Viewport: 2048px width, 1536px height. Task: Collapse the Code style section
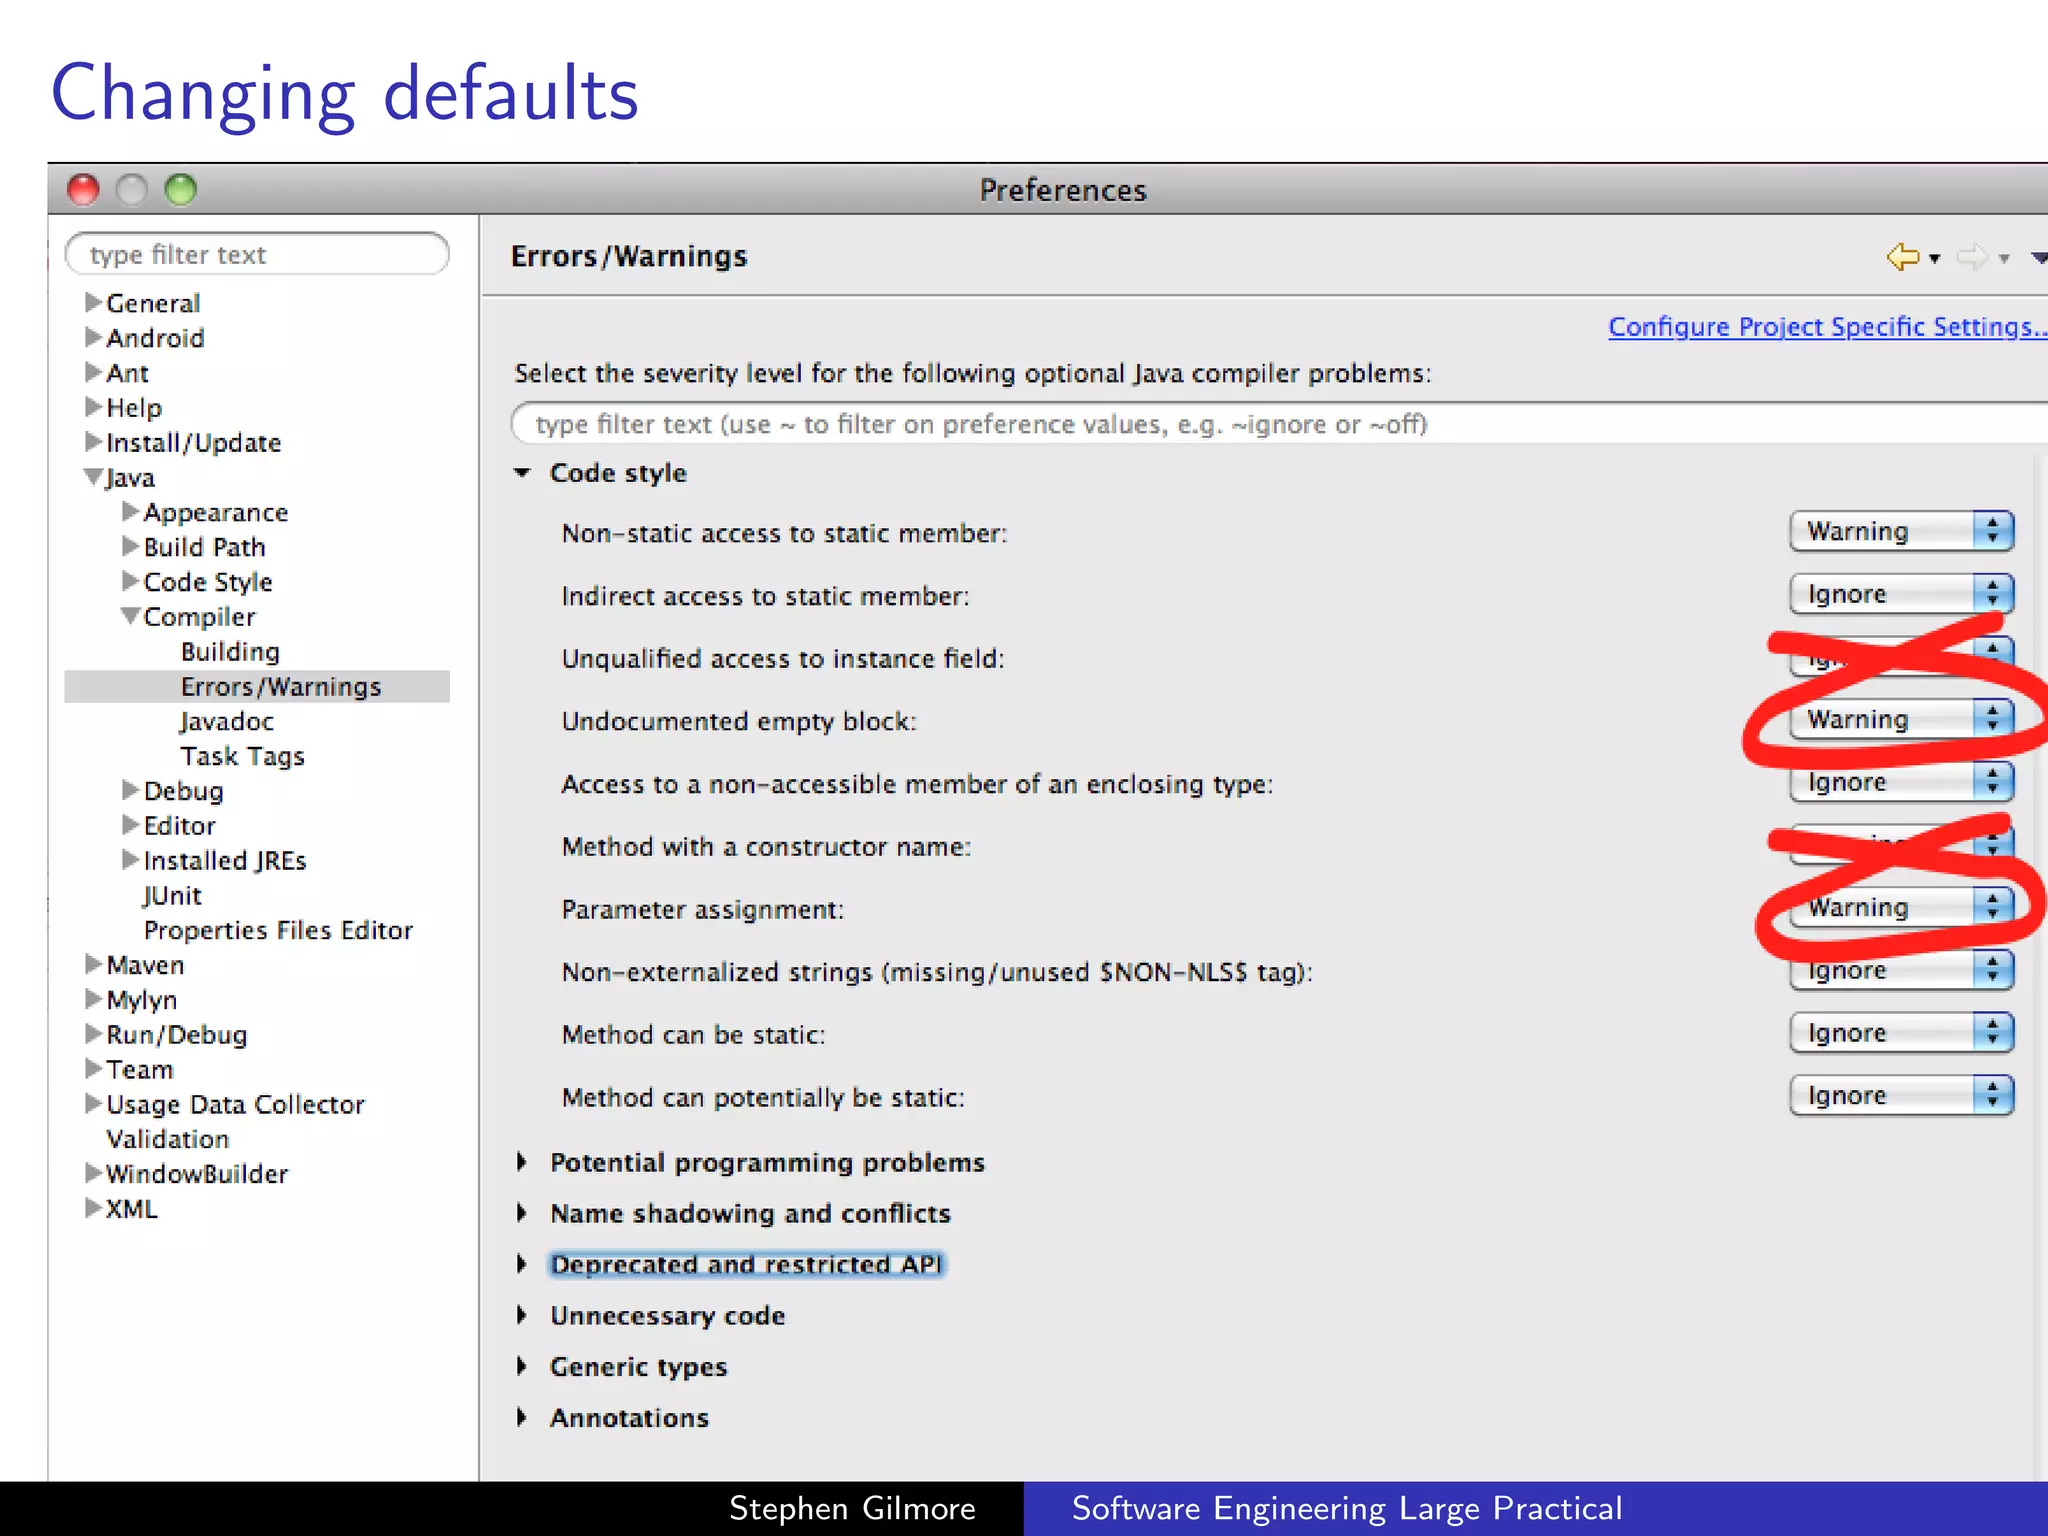pos(522,473)
